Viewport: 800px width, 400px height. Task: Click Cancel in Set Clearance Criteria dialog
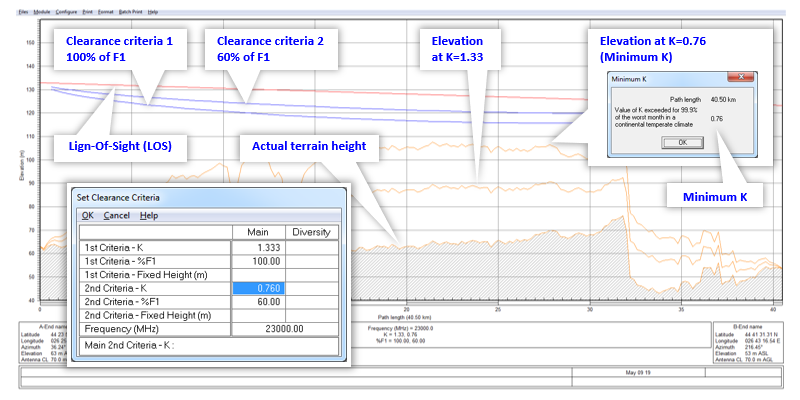tap(116, 215)
